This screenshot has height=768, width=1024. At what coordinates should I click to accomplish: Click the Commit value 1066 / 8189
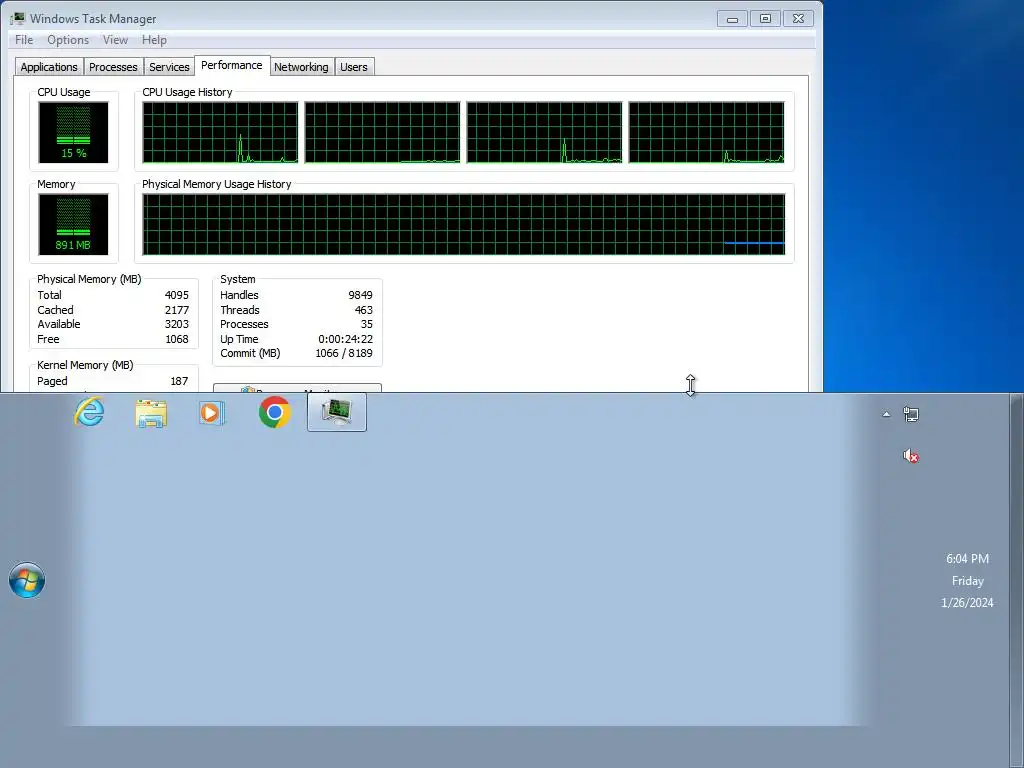click(x=344, y=353)
